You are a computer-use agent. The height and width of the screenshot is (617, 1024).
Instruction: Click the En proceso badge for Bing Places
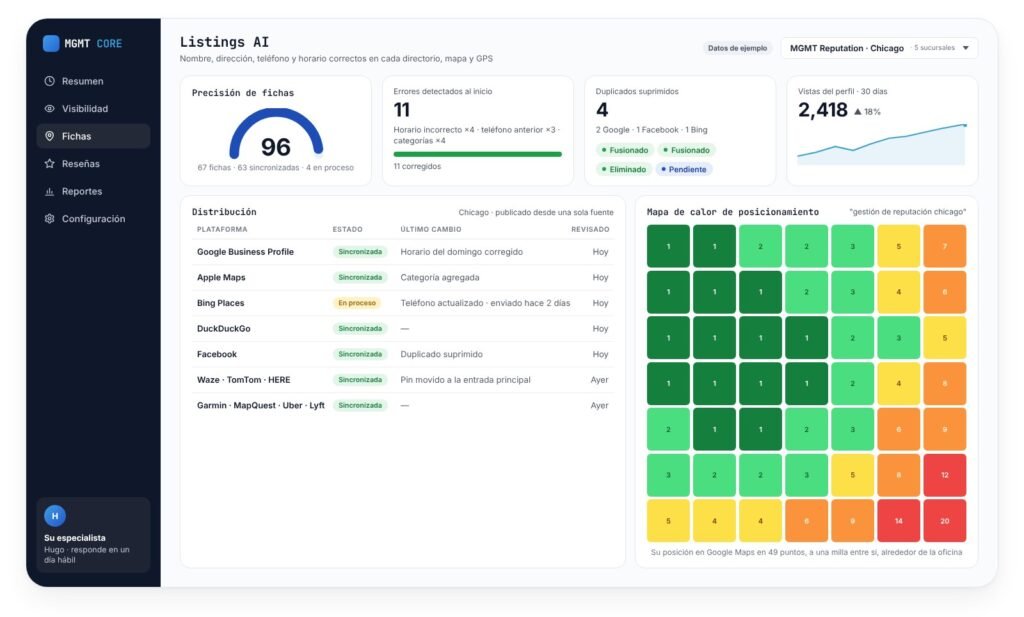pos(357,303)
